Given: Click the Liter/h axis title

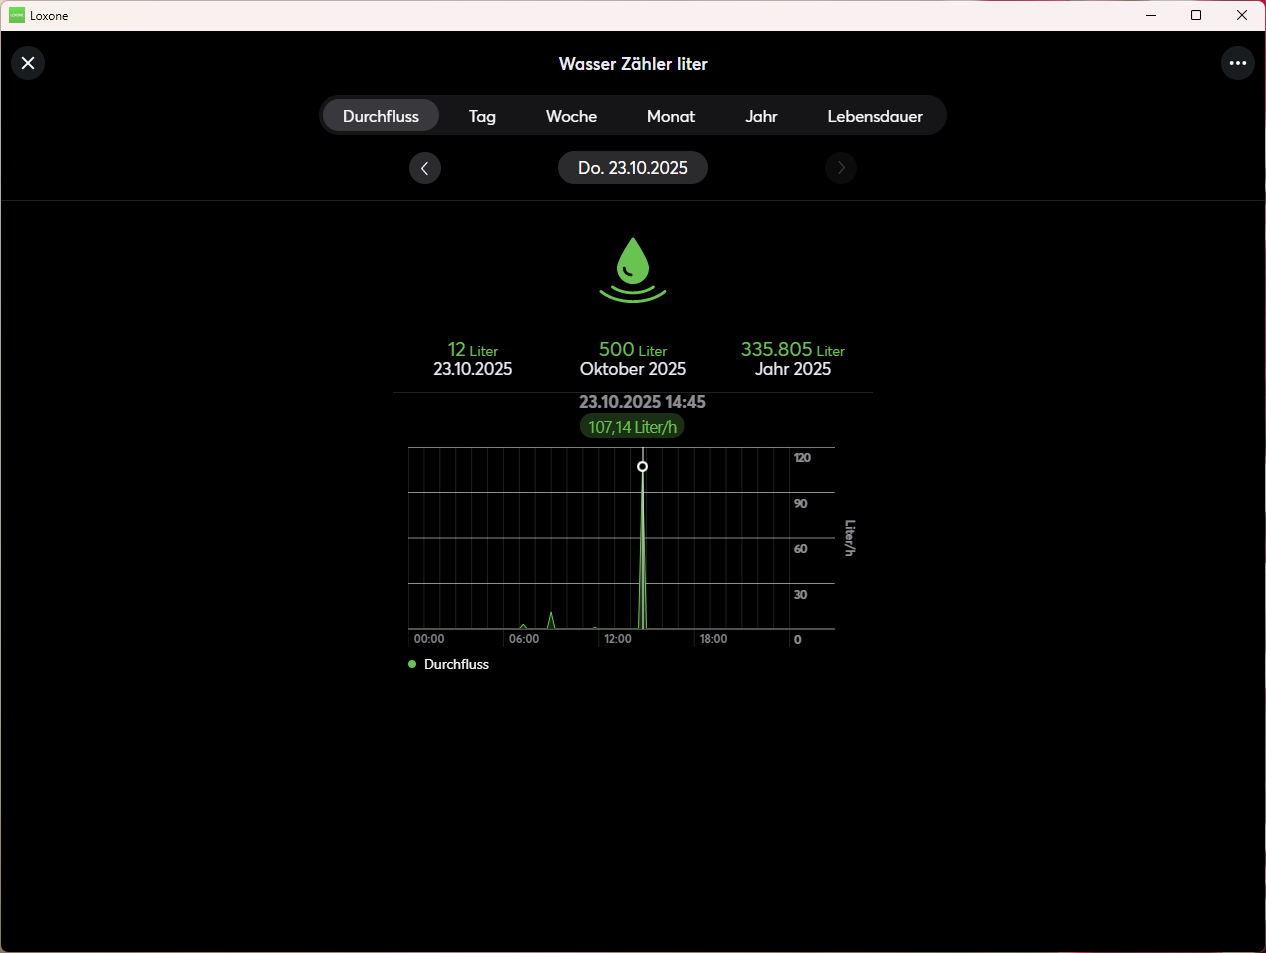Looking at the screenshot, I should tap(850, 538).
